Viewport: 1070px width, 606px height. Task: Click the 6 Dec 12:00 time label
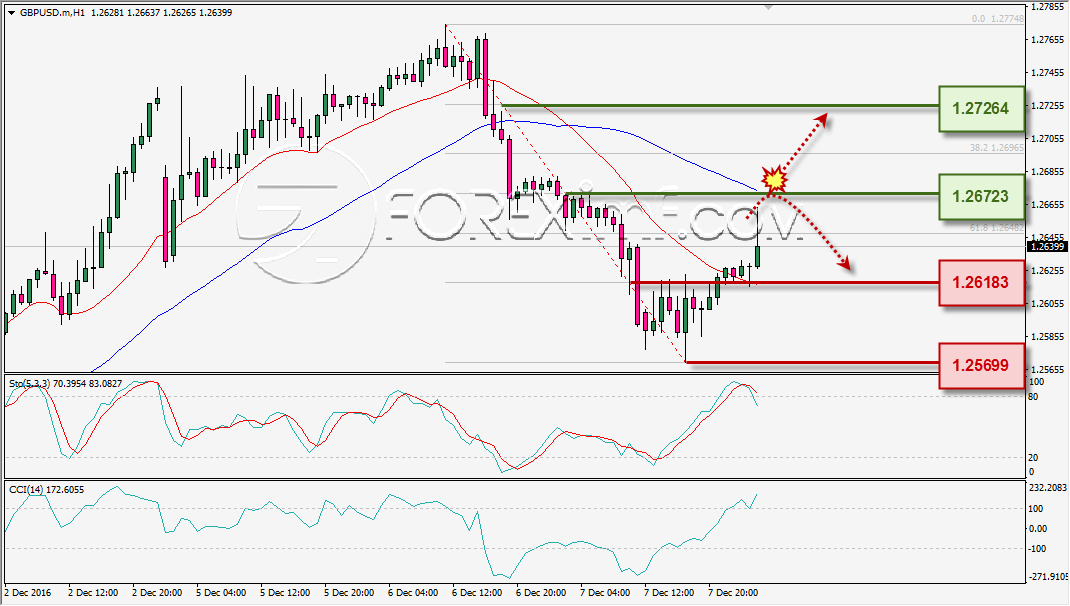coord(477,592)
